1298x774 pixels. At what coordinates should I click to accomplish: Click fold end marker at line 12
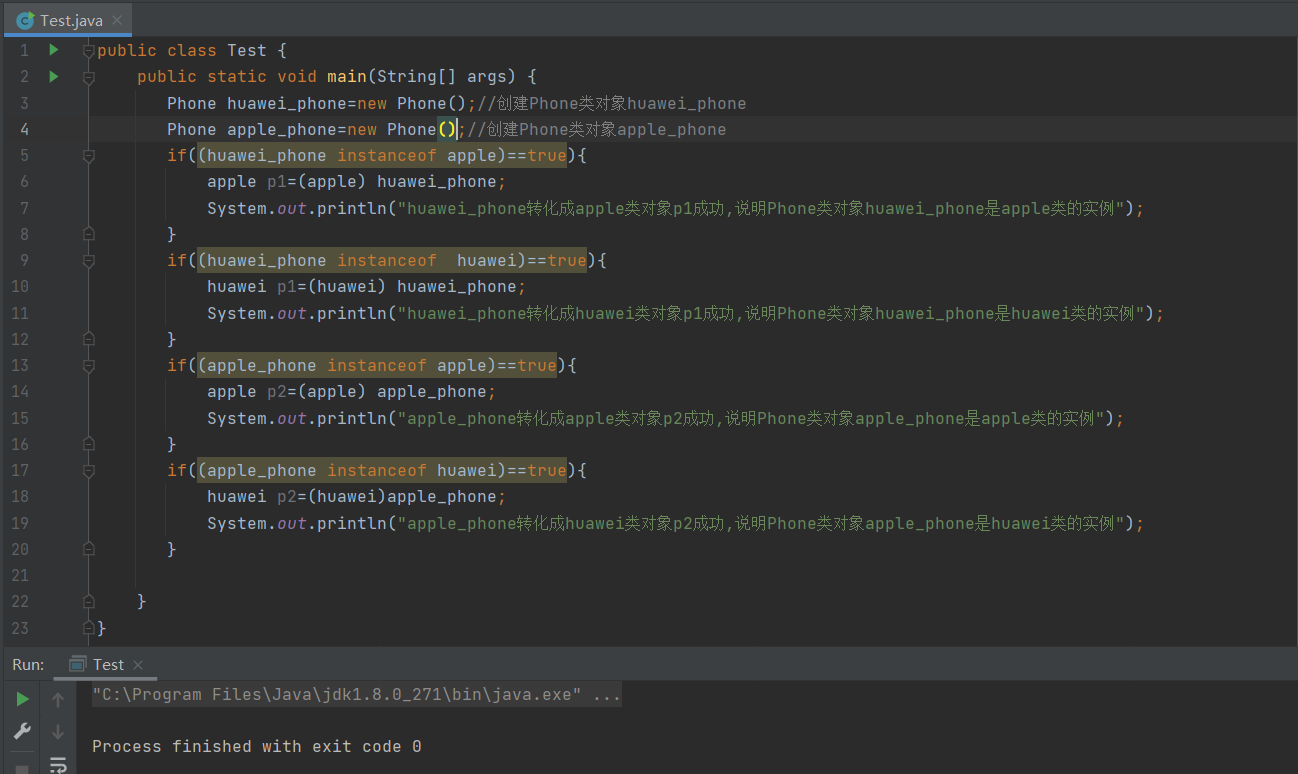tap(89, 339)
